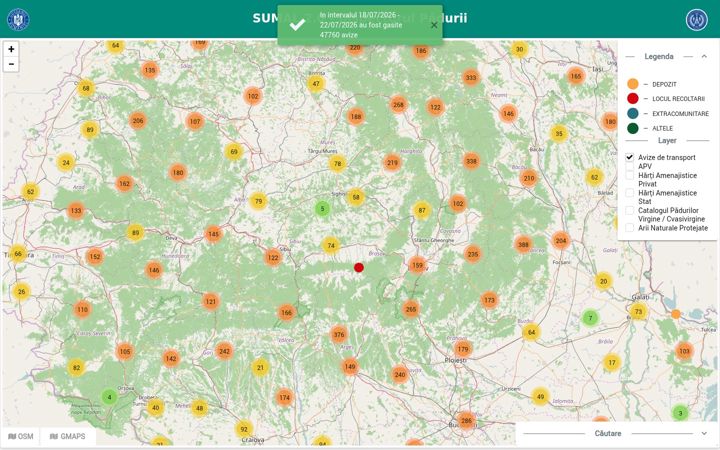Image resolution: width=720 pixels, height=450 pixels.
Task: Open the yellow cluster marker 47
Action: [x=316, y=84]
